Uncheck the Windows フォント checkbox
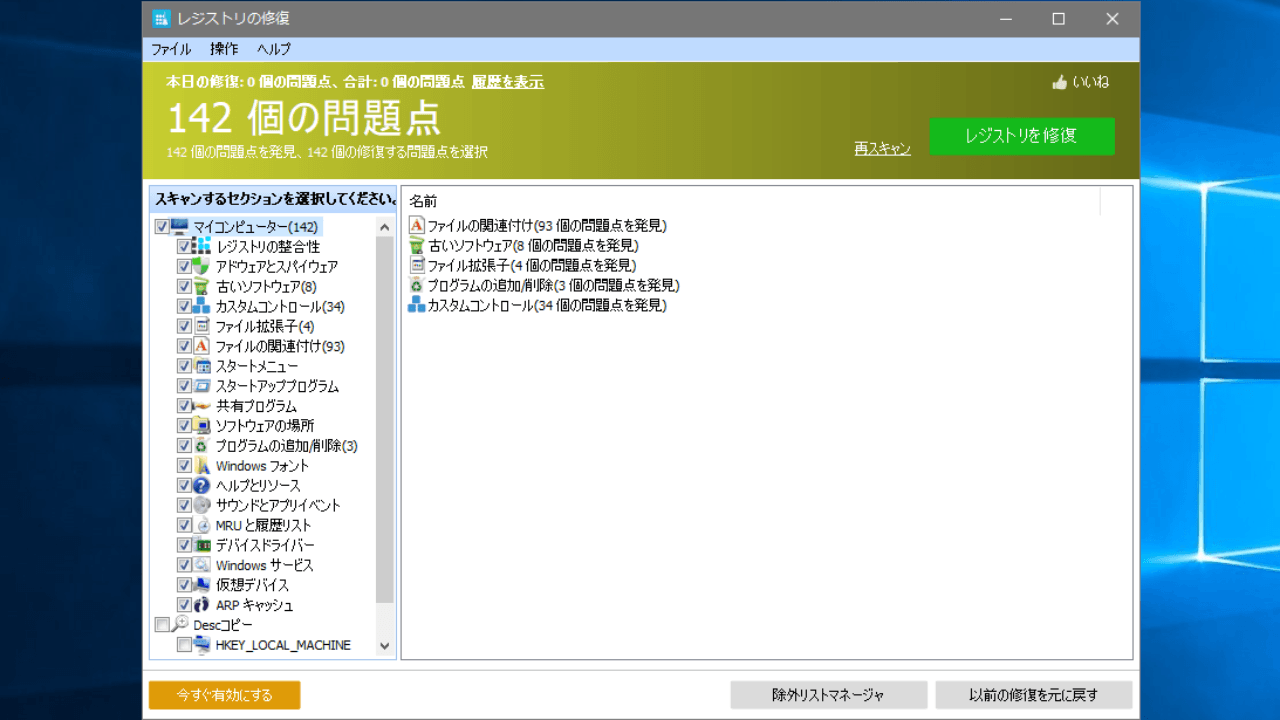The height and width of the screenshot is (720, 1280). tap(184, 466)
